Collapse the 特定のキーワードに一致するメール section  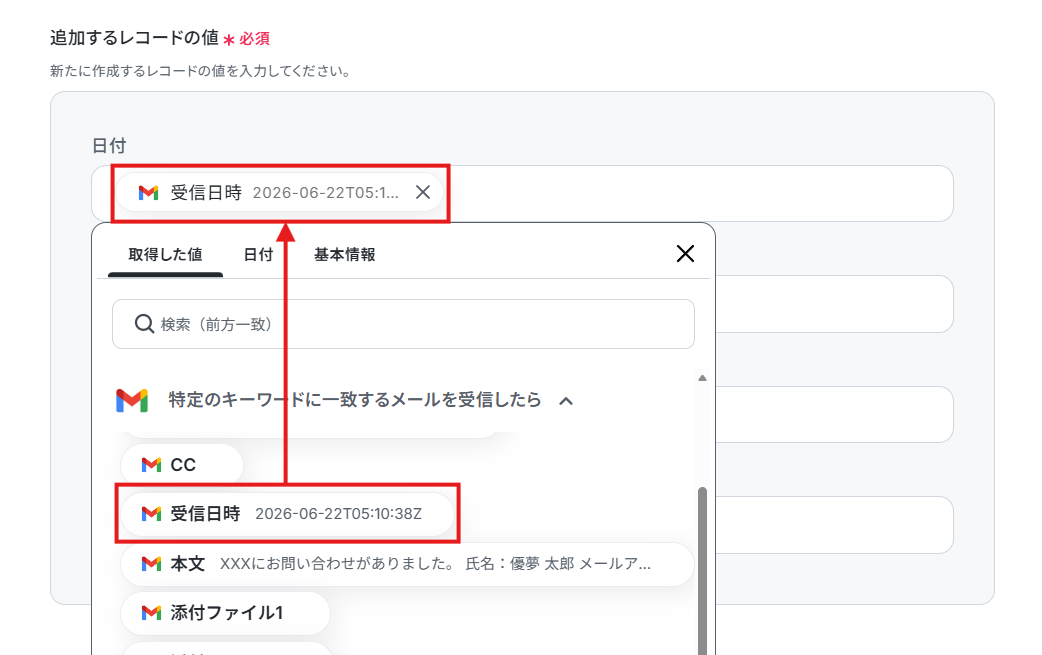[x=566, y=401]
